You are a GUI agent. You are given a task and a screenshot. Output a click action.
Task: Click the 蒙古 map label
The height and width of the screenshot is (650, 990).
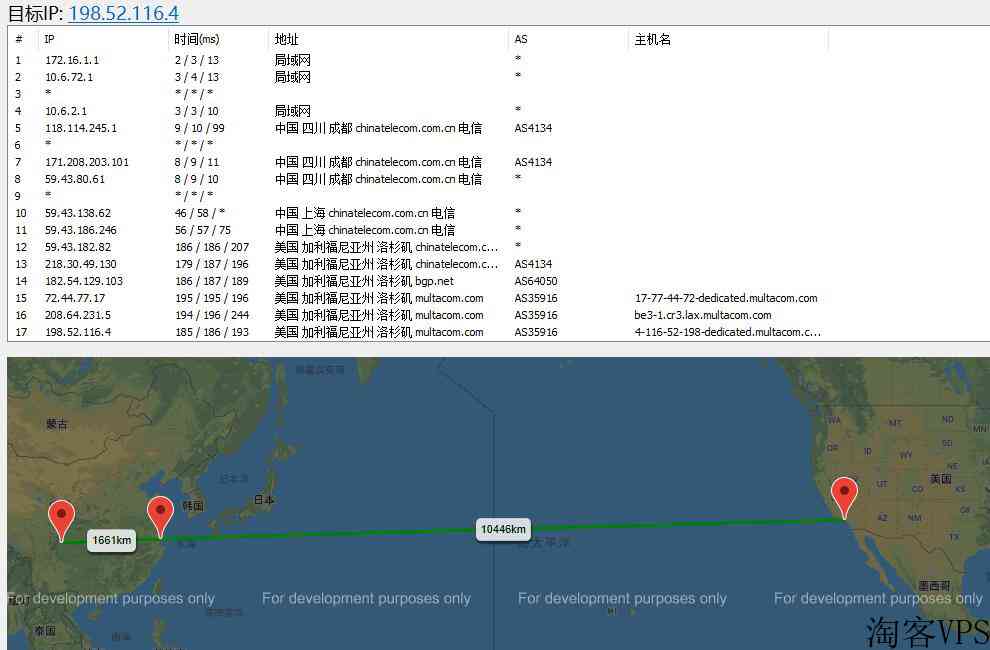(x=57, y=424)
